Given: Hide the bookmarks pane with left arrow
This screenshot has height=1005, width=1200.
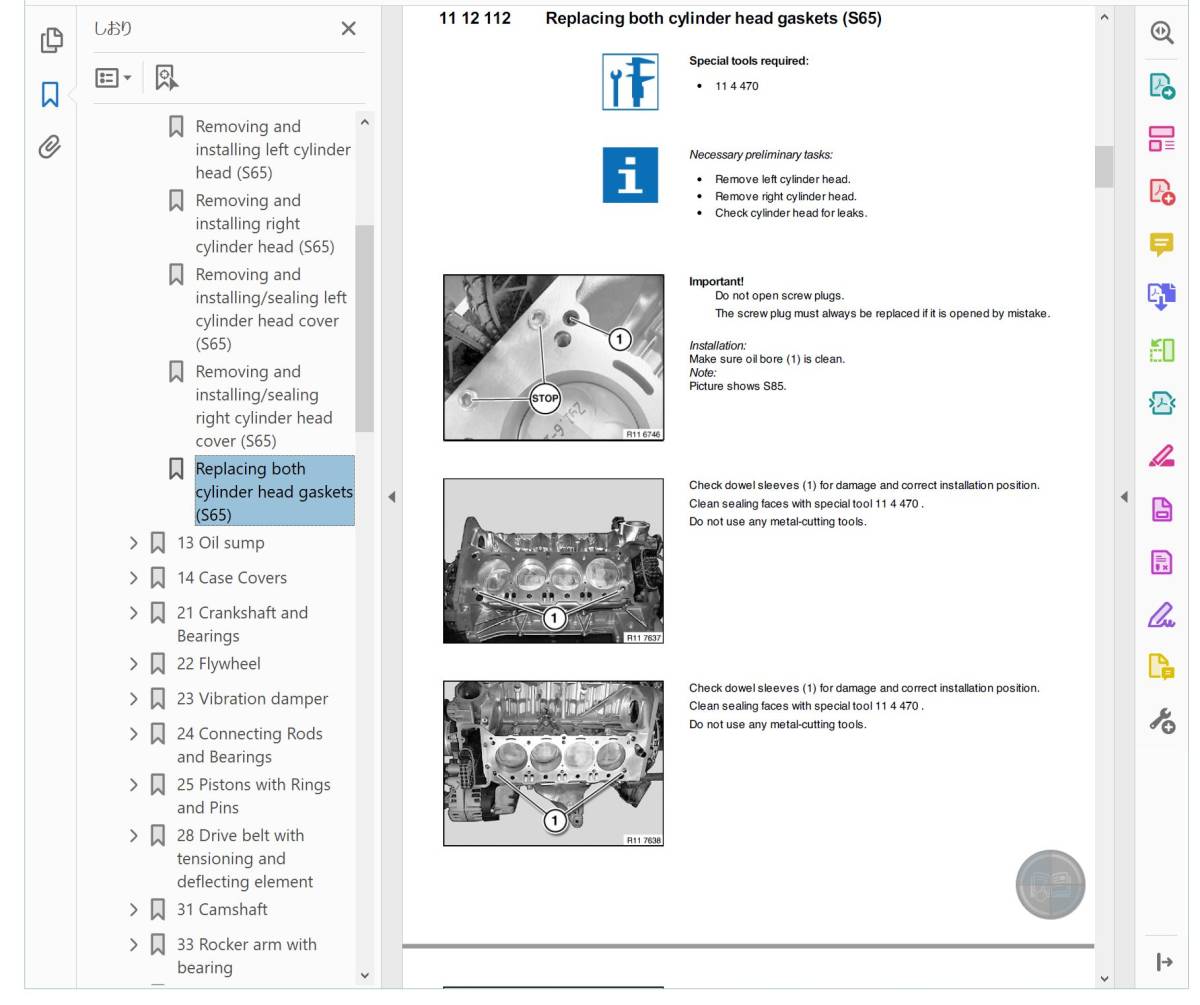Looking at the screenshot, I should pos(391,496).
